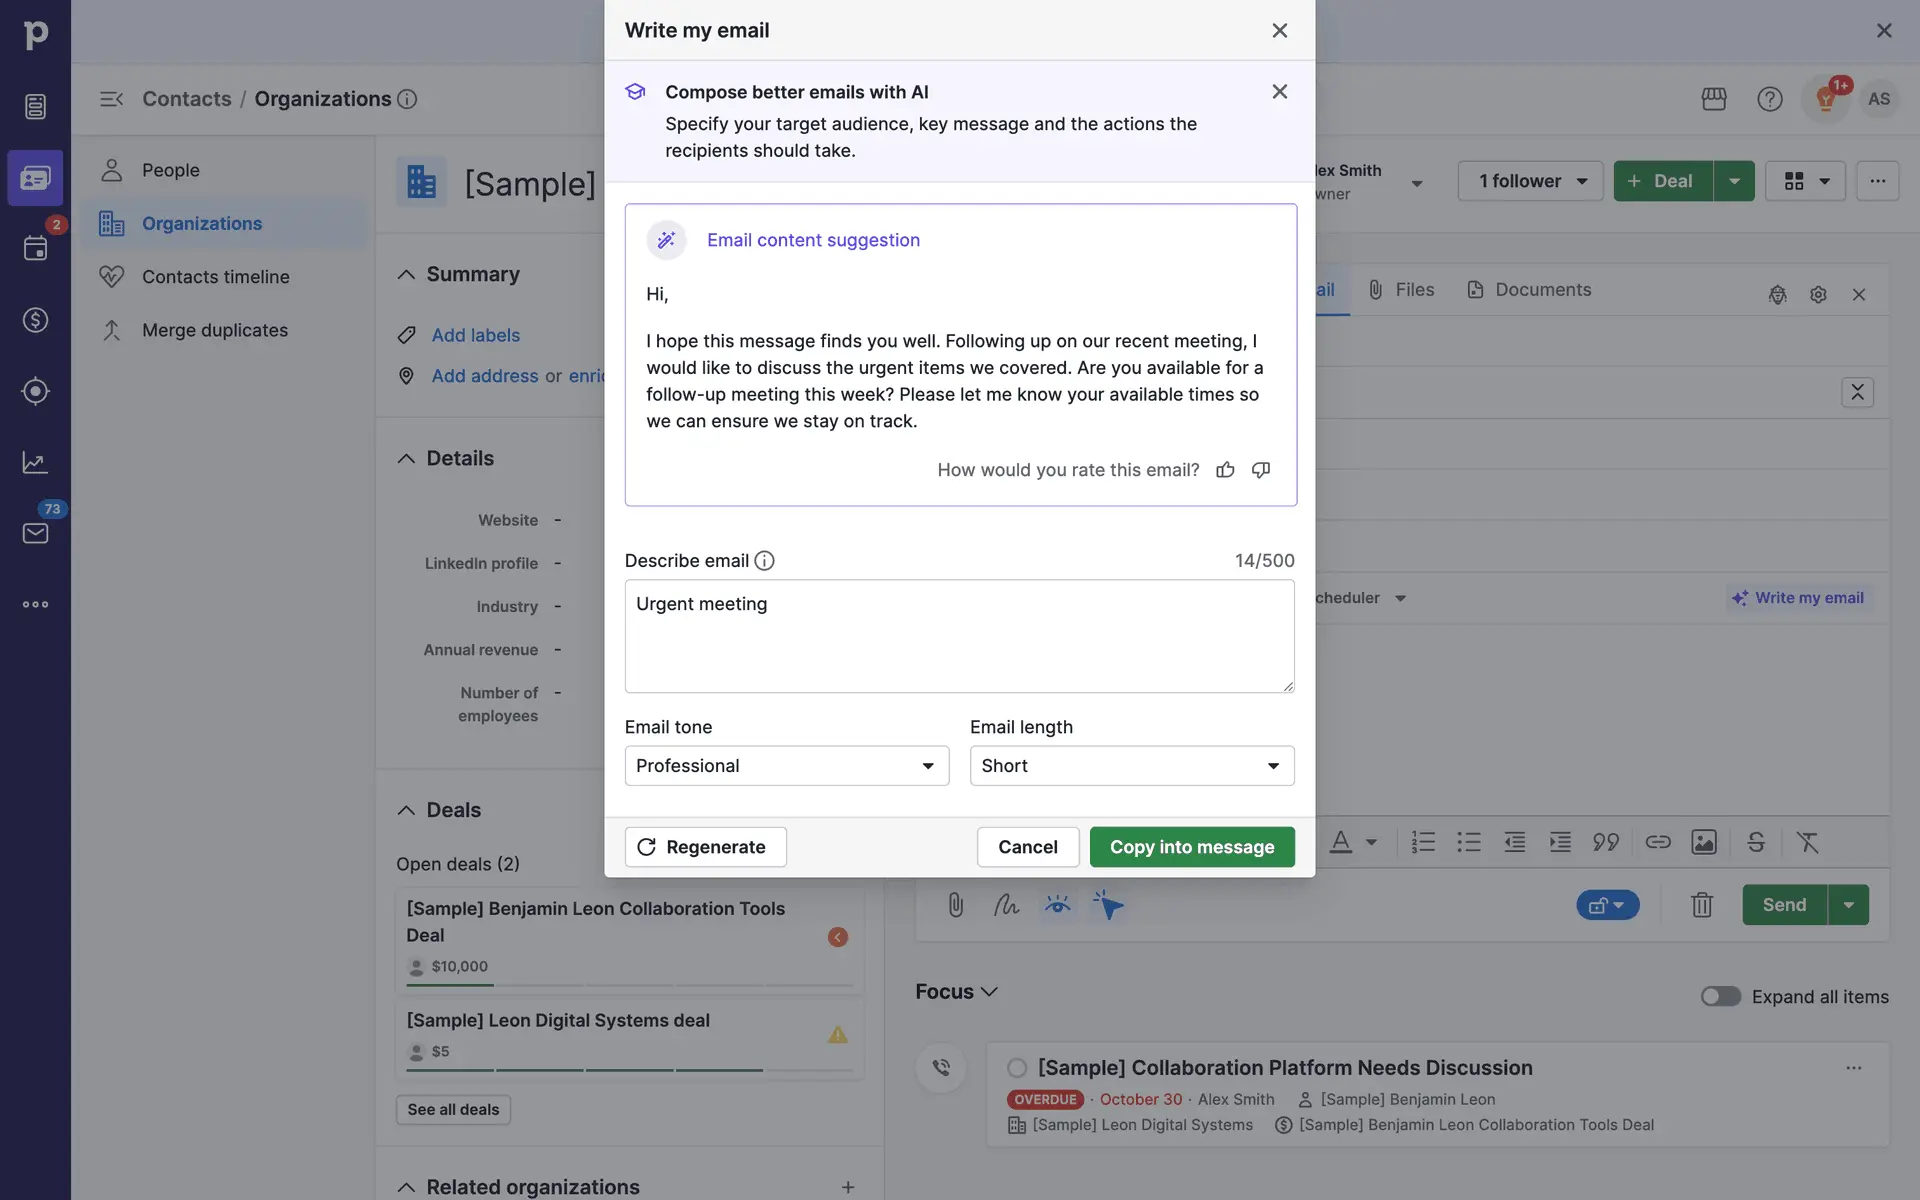Click the attachment paperclip icon
Screen dimensions: 1920x1200
pyautogui.click(x=955, y=905)
